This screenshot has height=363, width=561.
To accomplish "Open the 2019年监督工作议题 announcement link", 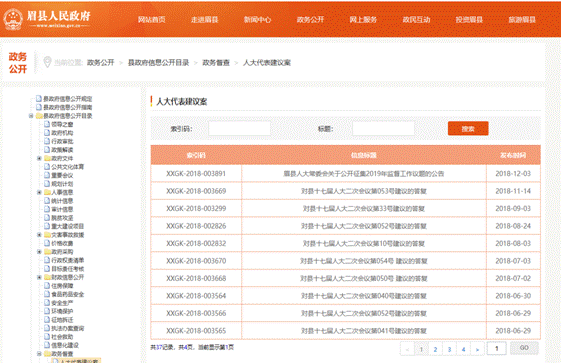I will 364,174.
